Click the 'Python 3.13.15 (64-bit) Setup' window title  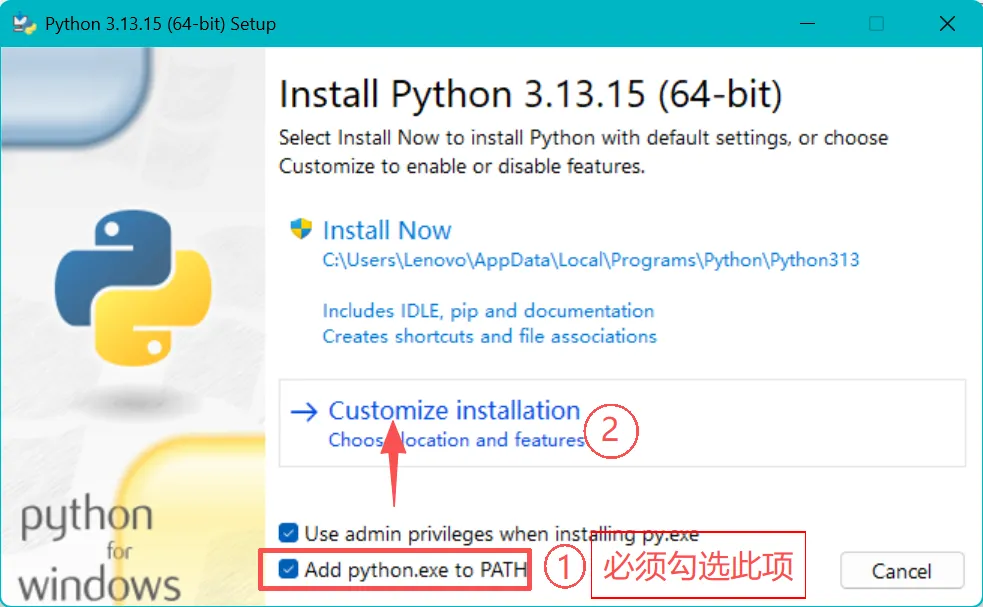click(160, 24)
